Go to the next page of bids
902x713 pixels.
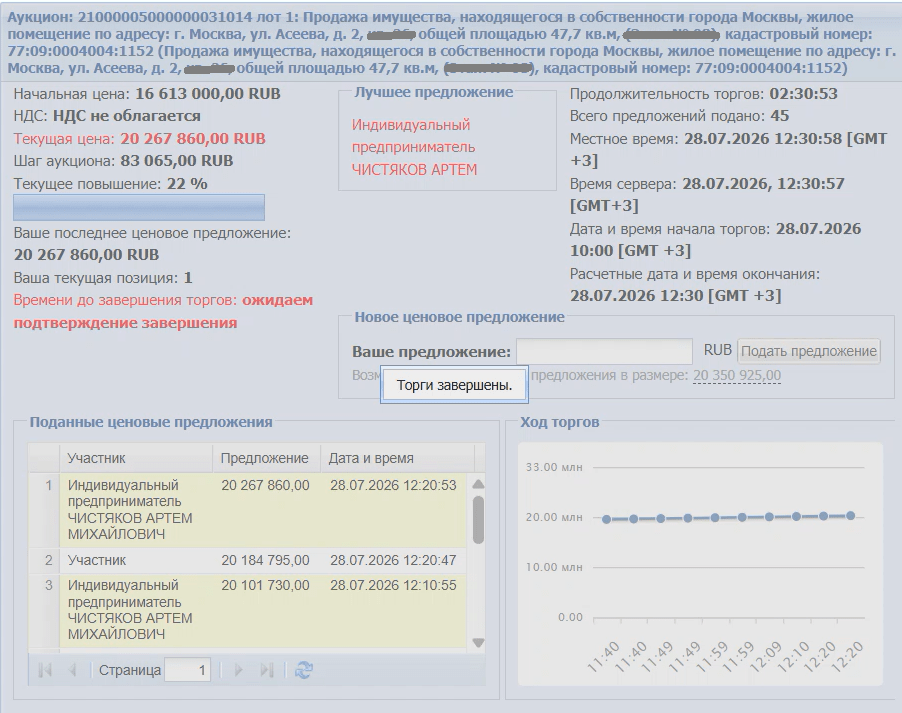(x=239, y=670)
